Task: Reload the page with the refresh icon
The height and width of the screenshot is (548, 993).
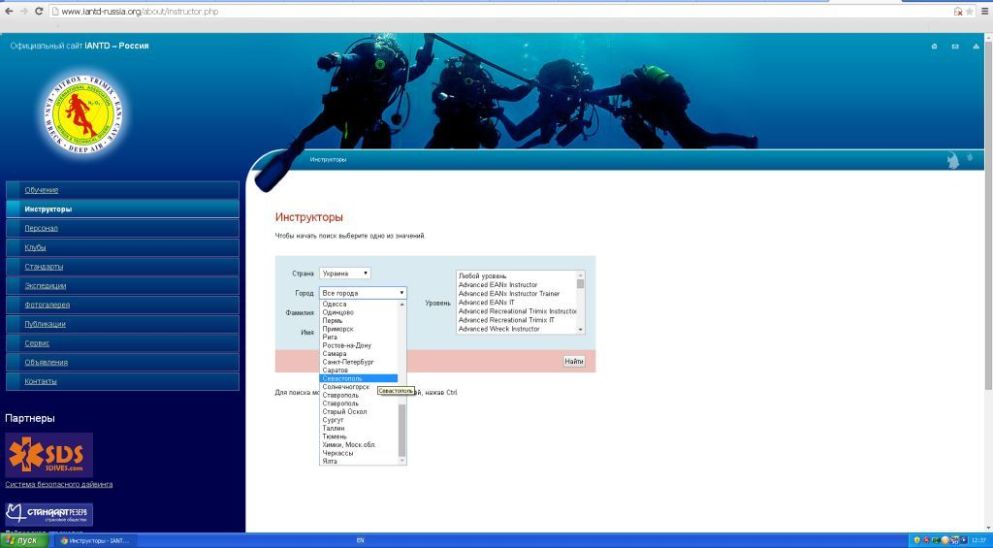Action: pyautogui.click(x=39, y=11)
